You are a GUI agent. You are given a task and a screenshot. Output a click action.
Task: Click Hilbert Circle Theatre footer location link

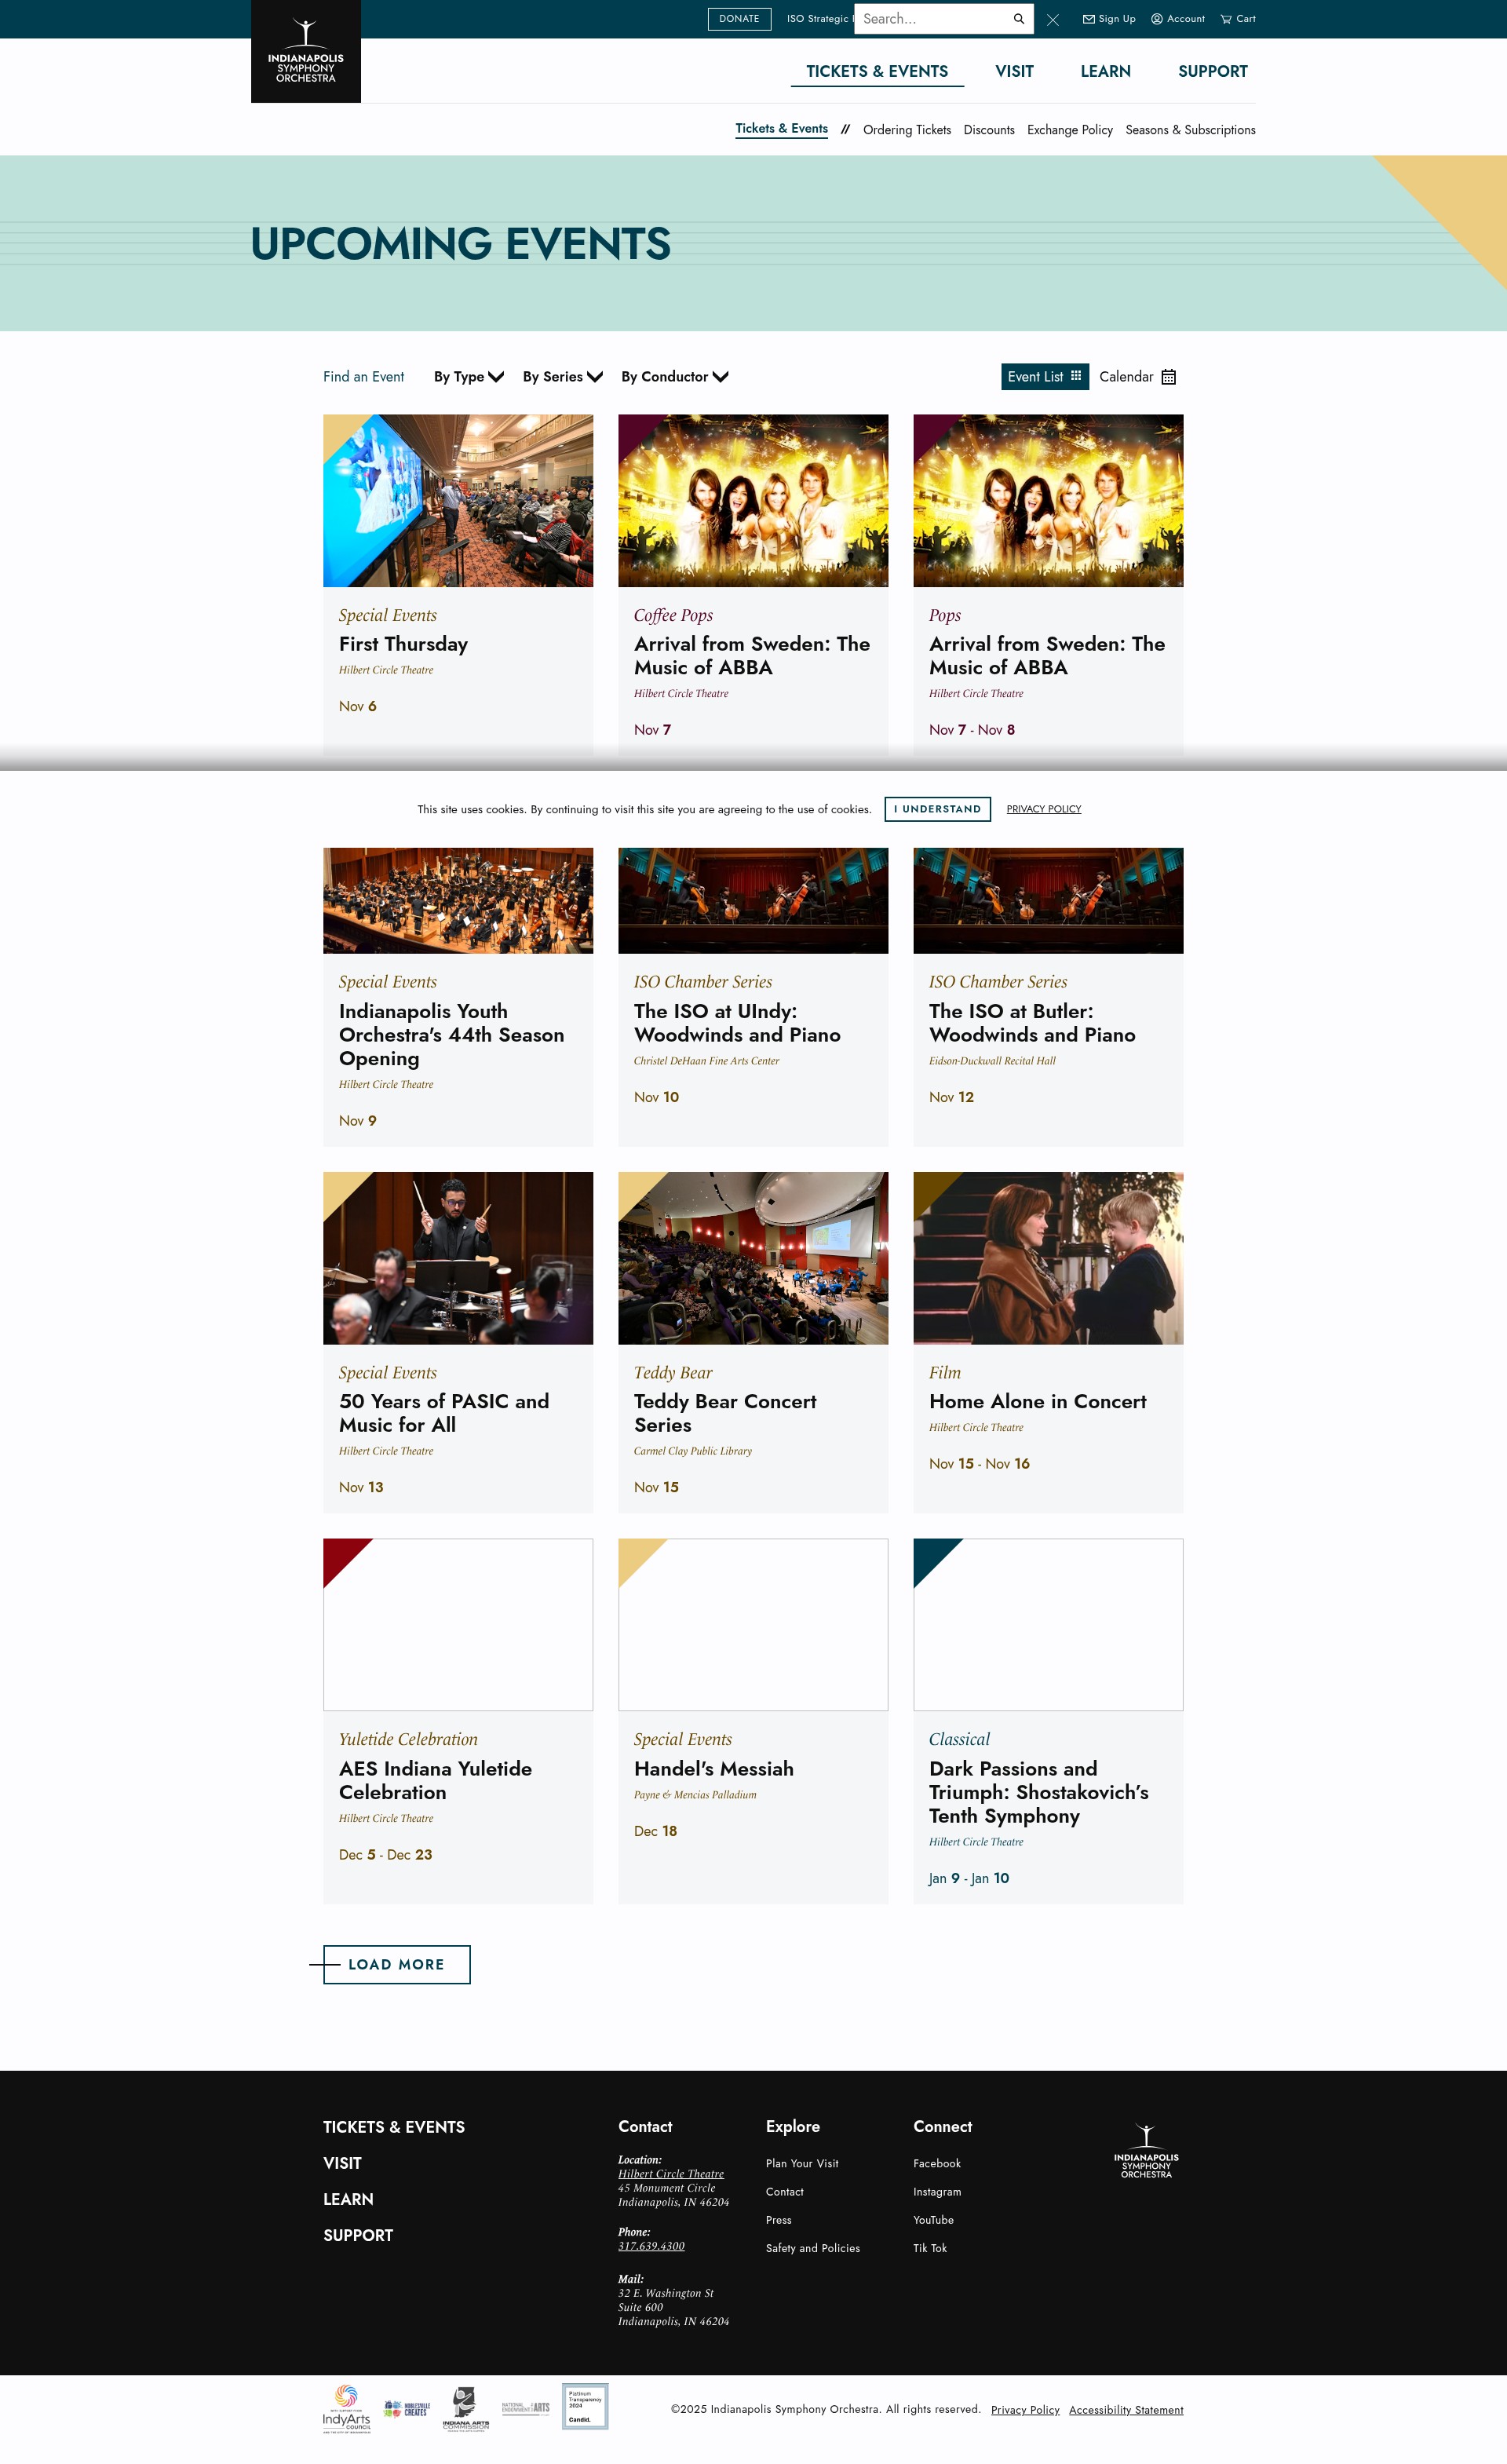[671, 2173]
